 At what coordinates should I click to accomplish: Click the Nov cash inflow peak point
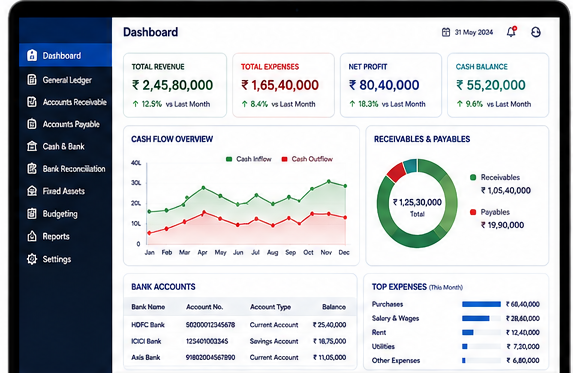pyautogui.click(x=329, y=181)
